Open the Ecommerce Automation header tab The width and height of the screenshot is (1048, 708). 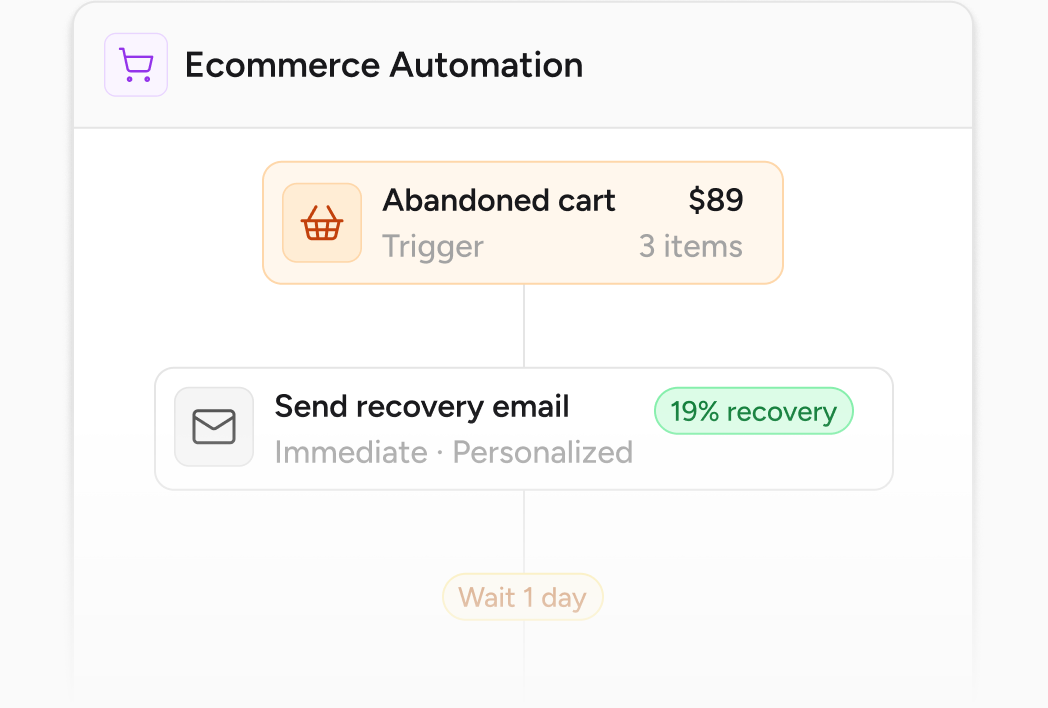383,64
